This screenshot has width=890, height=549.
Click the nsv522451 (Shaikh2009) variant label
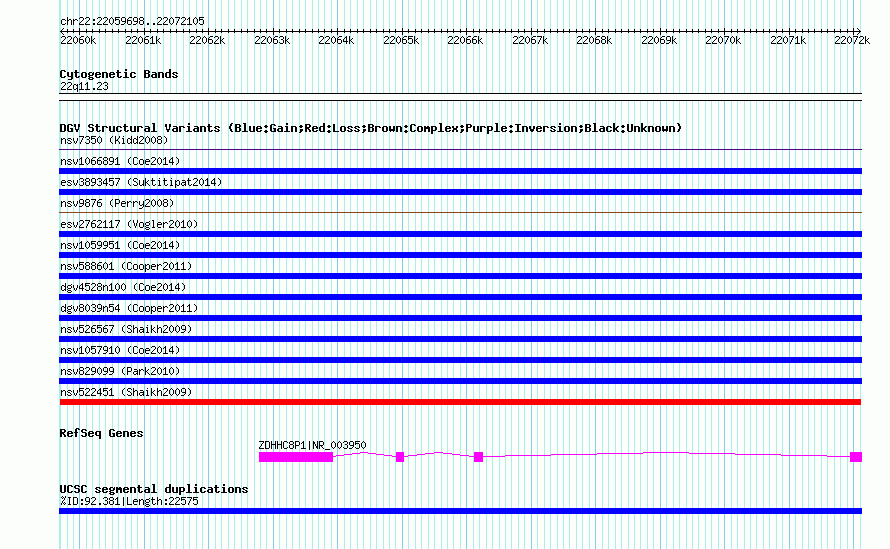126,392
